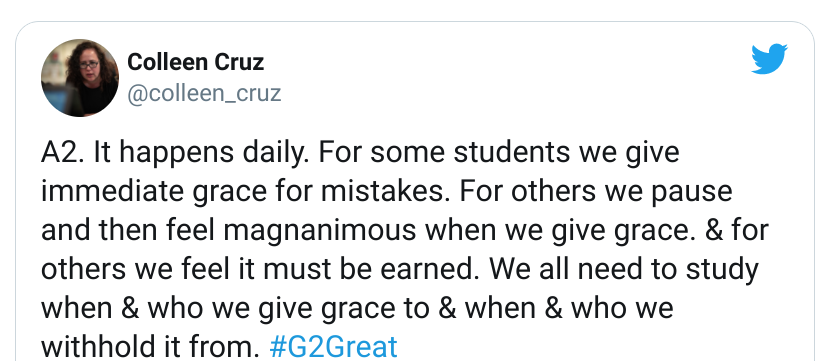The width and height of the screenshot is (820, 361).
Task: Open Colleen Cruz's profile picture
Action: pos(80,77)
